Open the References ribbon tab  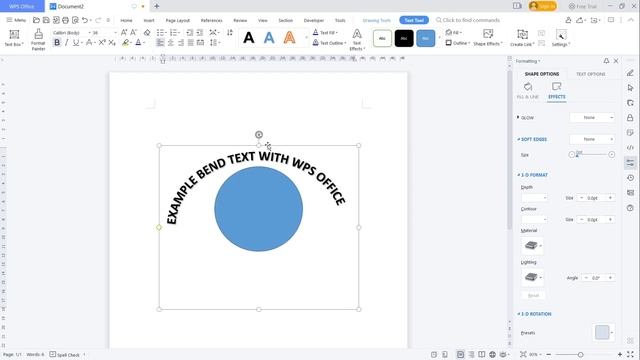(x=211, y=20)
